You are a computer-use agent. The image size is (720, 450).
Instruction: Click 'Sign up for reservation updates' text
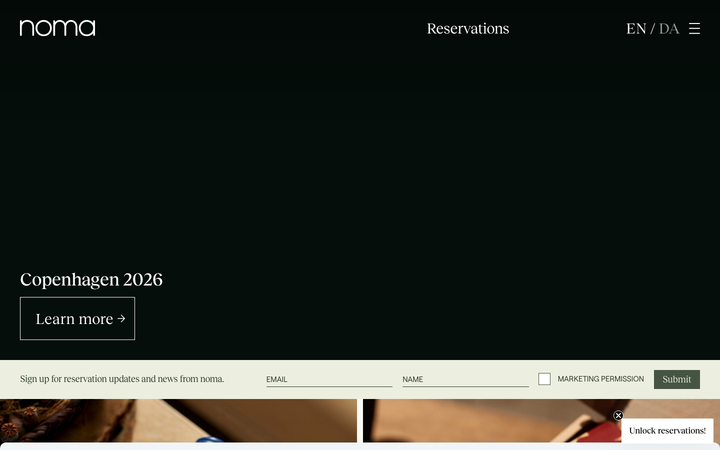122,379
